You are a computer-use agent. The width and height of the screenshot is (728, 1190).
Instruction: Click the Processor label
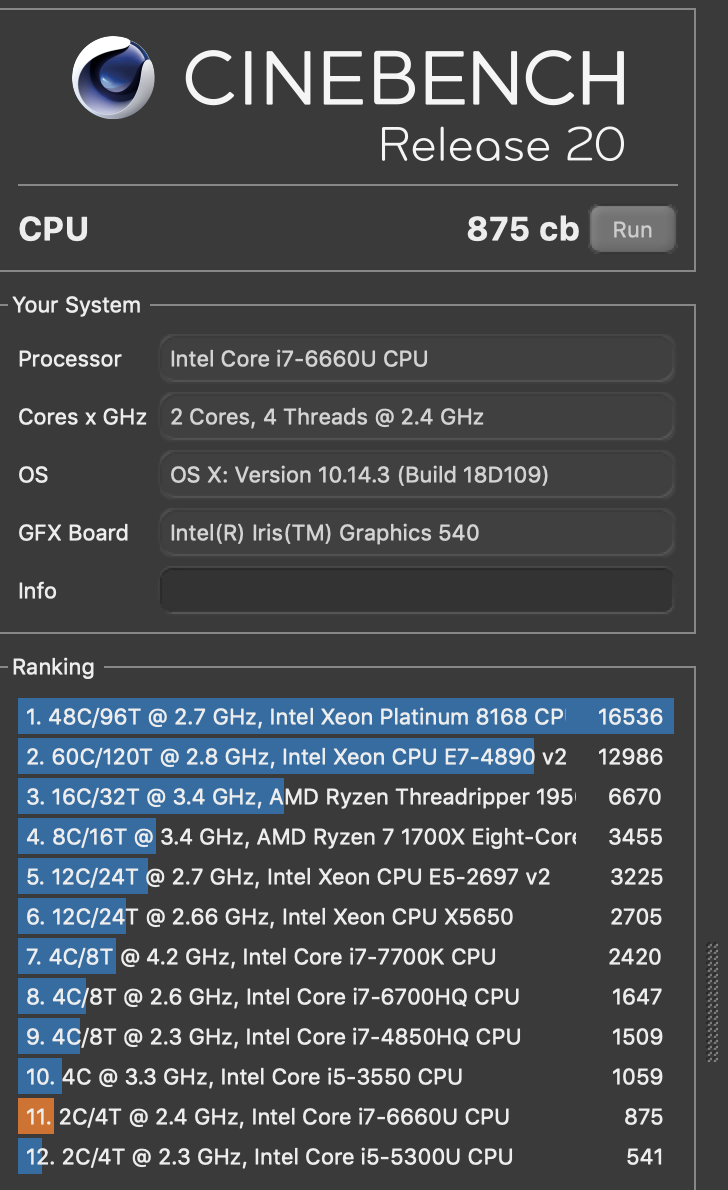(70, 359)
